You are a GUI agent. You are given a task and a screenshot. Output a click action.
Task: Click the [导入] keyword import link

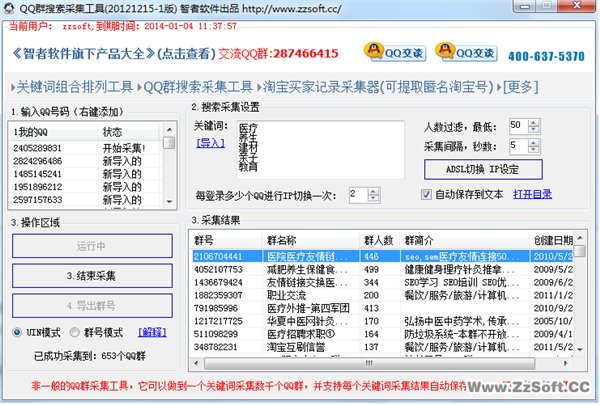pyautogui.click(x=210, y=143)
